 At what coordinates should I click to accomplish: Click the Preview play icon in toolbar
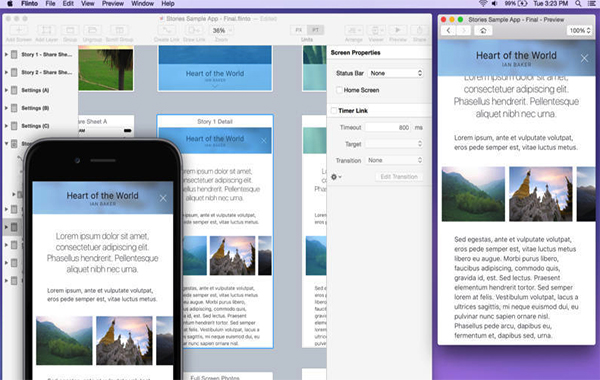tap(398, 30)
